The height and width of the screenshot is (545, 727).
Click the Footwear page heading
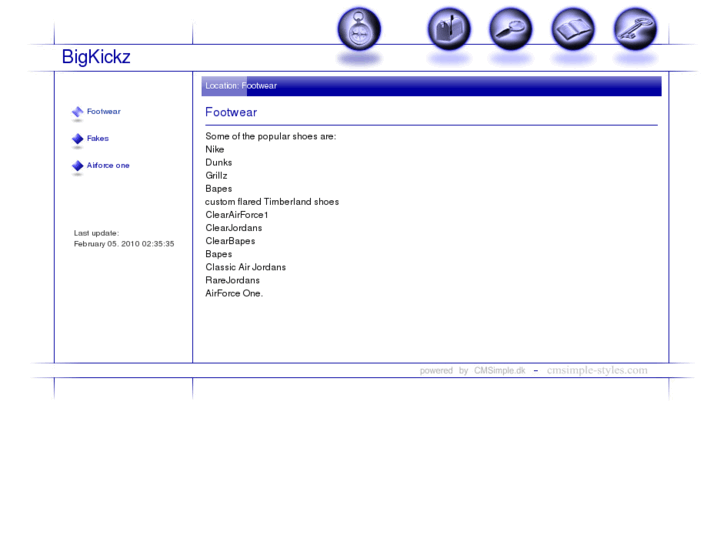pyautogui.click(x=231, y=112)
